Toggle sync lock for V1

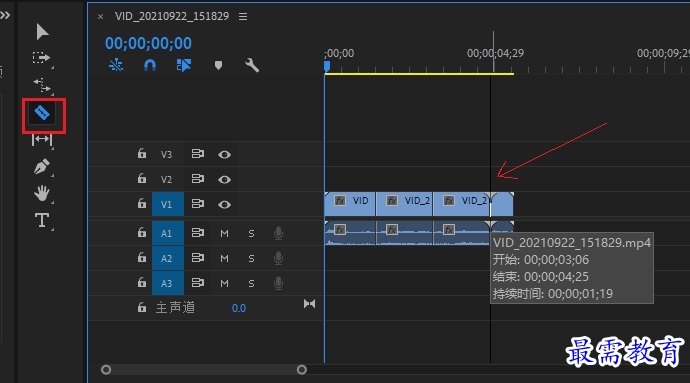[x=198, y=204]
